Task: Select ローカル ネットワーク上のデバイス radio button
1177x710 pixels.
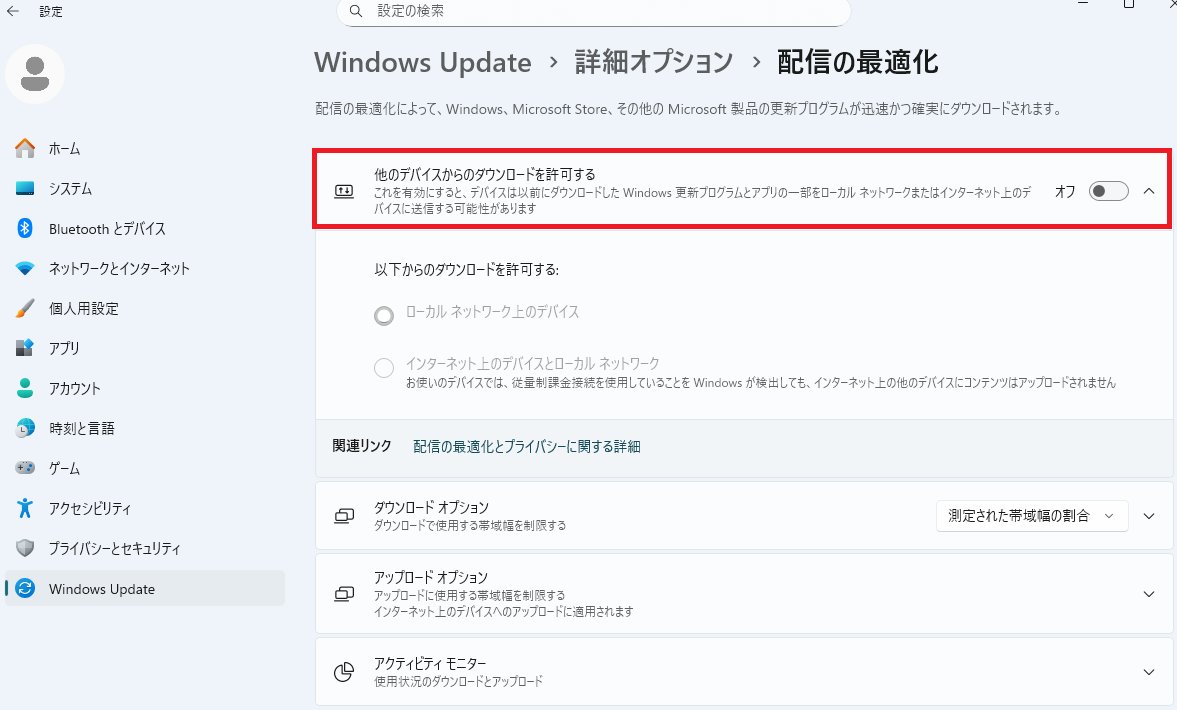Action: (x=384, y=315)
